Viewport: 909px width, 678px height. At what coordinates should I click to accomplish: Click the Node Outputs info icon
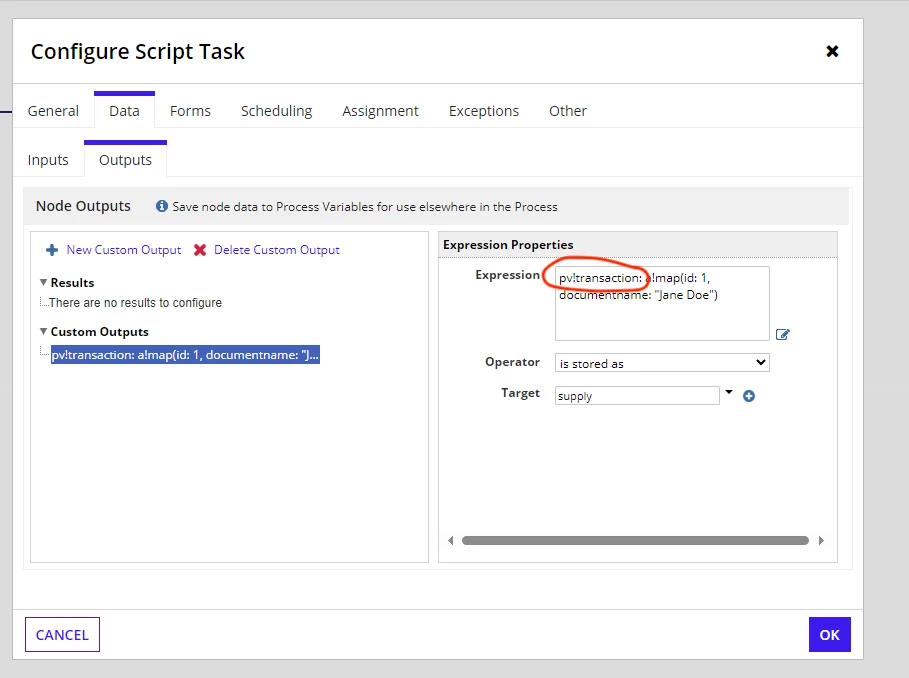click(x=162, y=206)
